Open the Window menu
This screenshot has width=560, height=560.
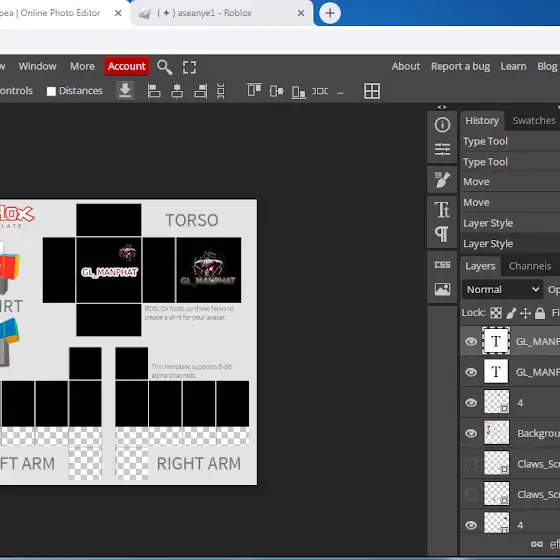[38, 66]
